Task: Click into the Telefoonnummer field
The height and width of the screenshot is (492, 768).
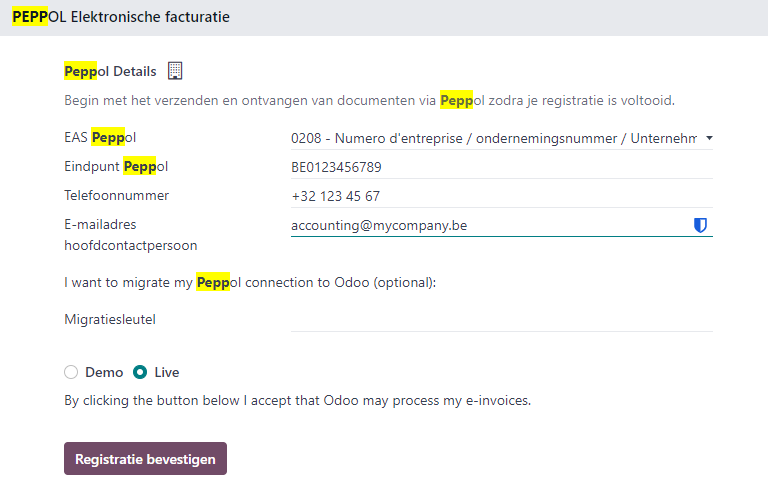Action: coord(502,196)
